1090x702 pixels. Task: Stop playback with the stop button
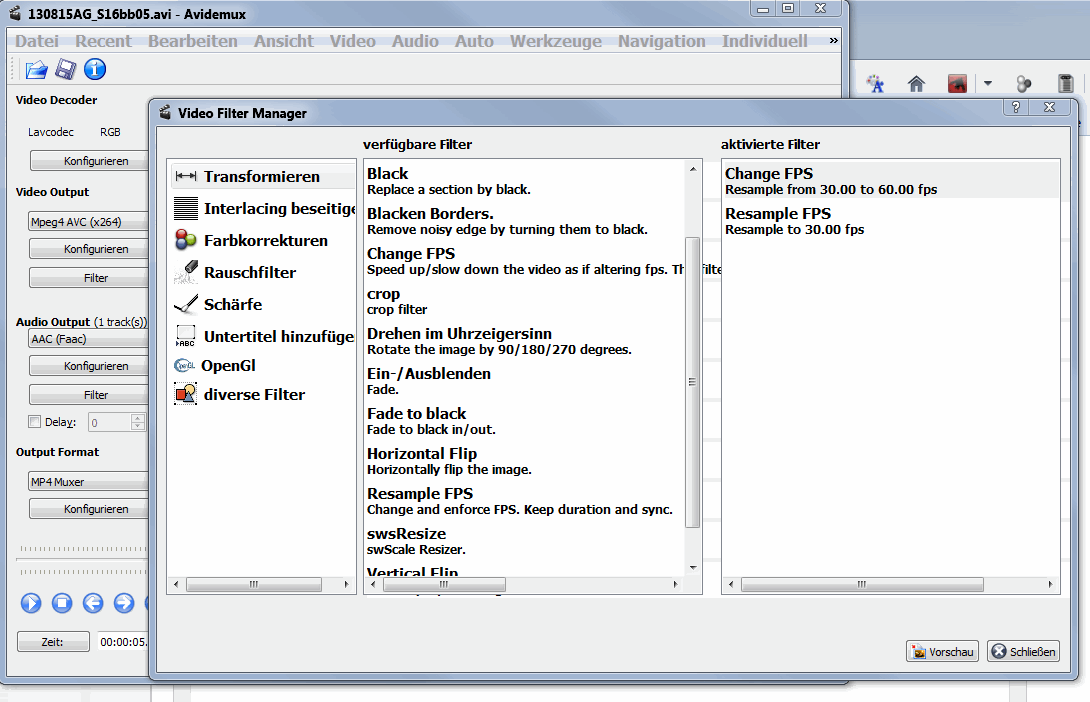pyautogui.click(x=62, y=603)
